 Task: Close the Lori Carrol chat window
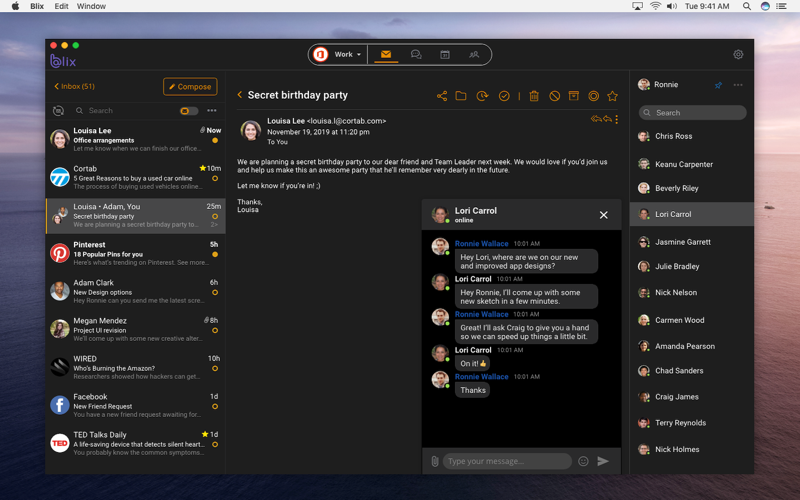pyautogui.click(x=604, y=215)
